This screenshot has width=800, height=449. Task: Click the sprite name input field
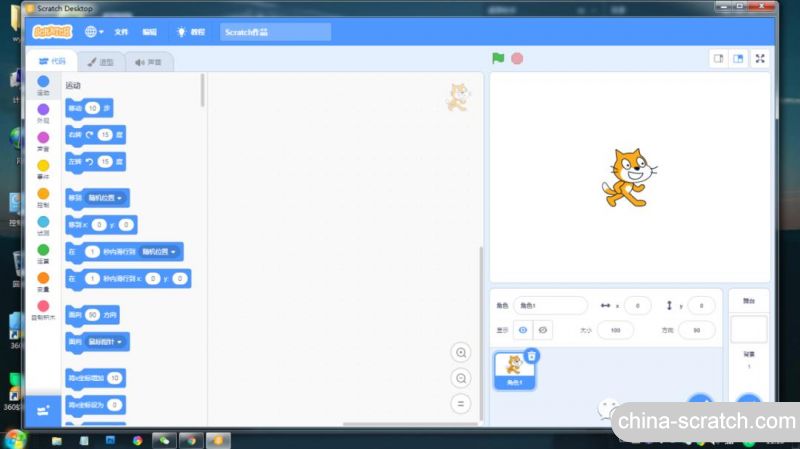(x=550, y=305)
